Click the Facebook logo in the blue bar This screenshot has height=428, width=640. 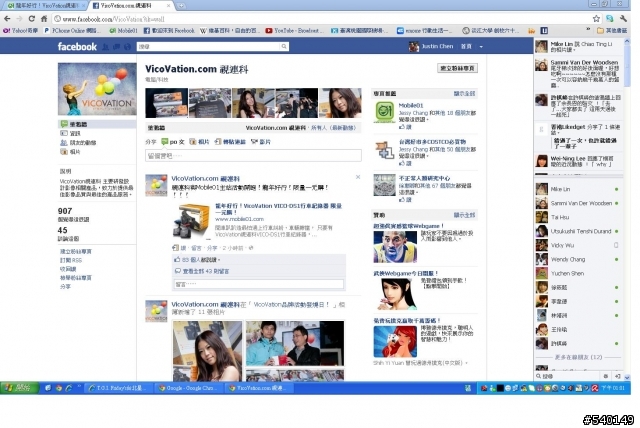(77, 47)
